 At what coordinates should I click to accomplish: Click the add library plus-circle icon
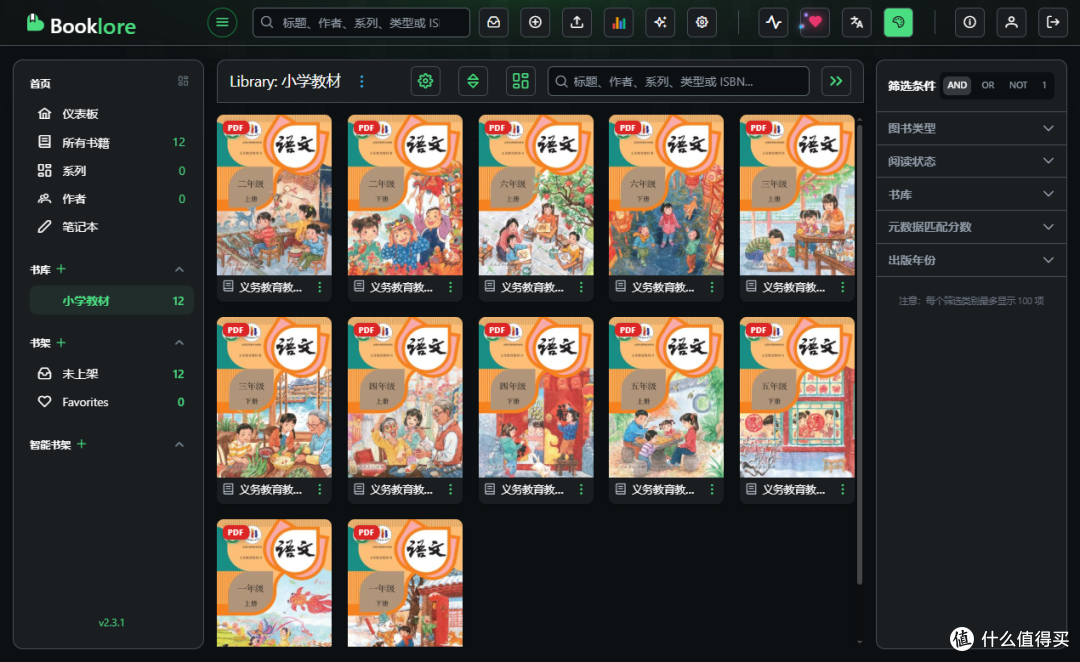point(535,23)
